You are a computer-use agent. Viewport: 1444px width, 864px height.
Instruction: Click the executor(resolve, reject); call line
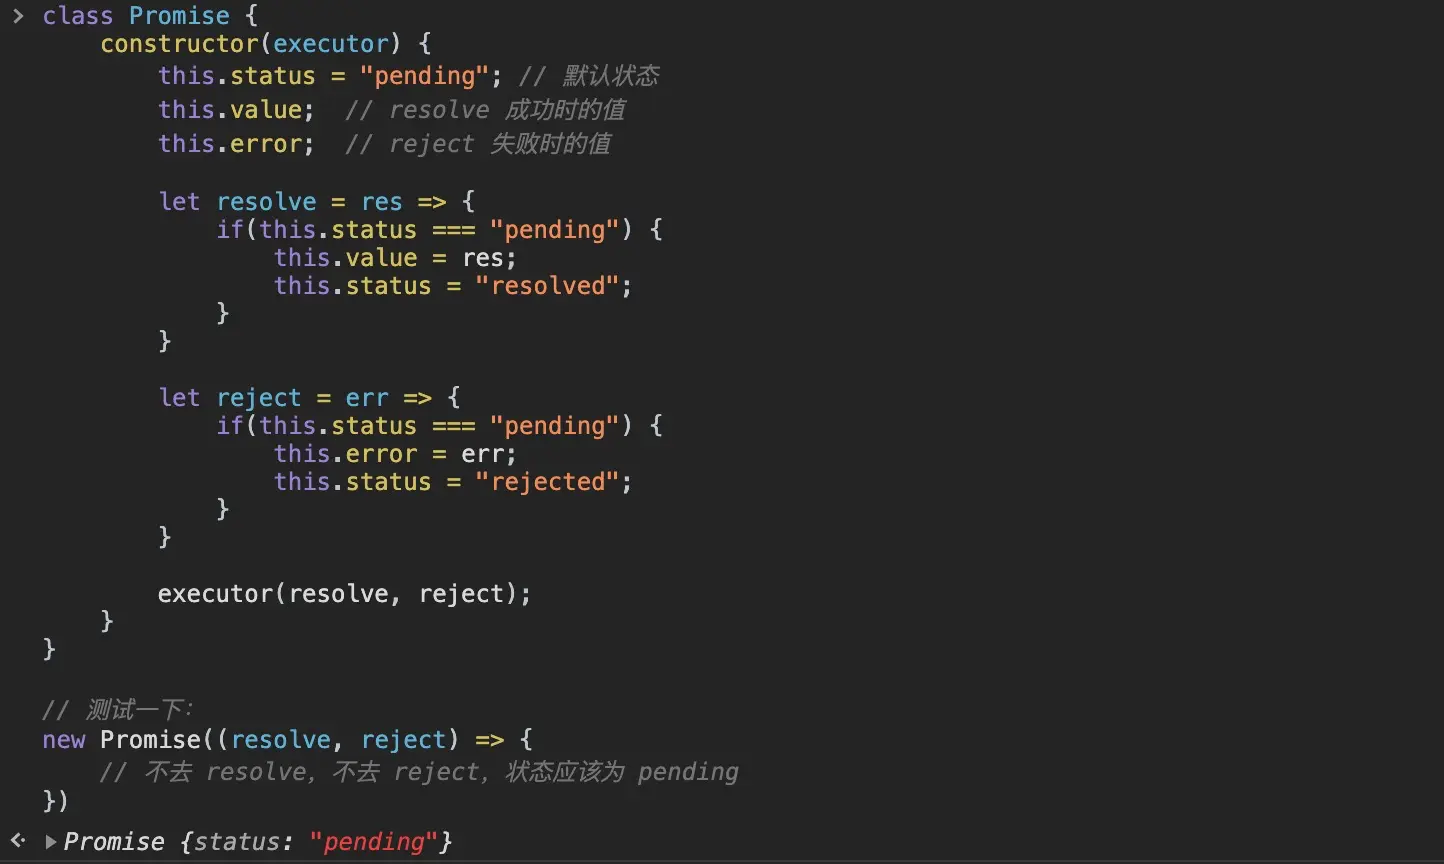pos(344,594)
